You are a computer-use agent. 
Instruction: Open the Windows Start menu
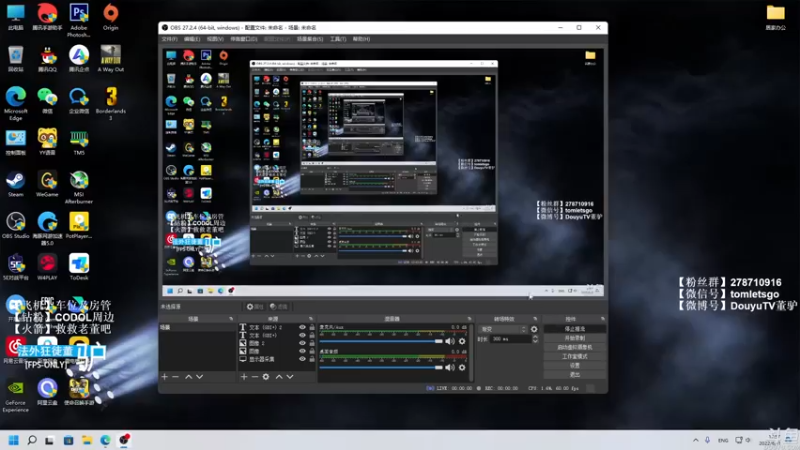(14, 440)
